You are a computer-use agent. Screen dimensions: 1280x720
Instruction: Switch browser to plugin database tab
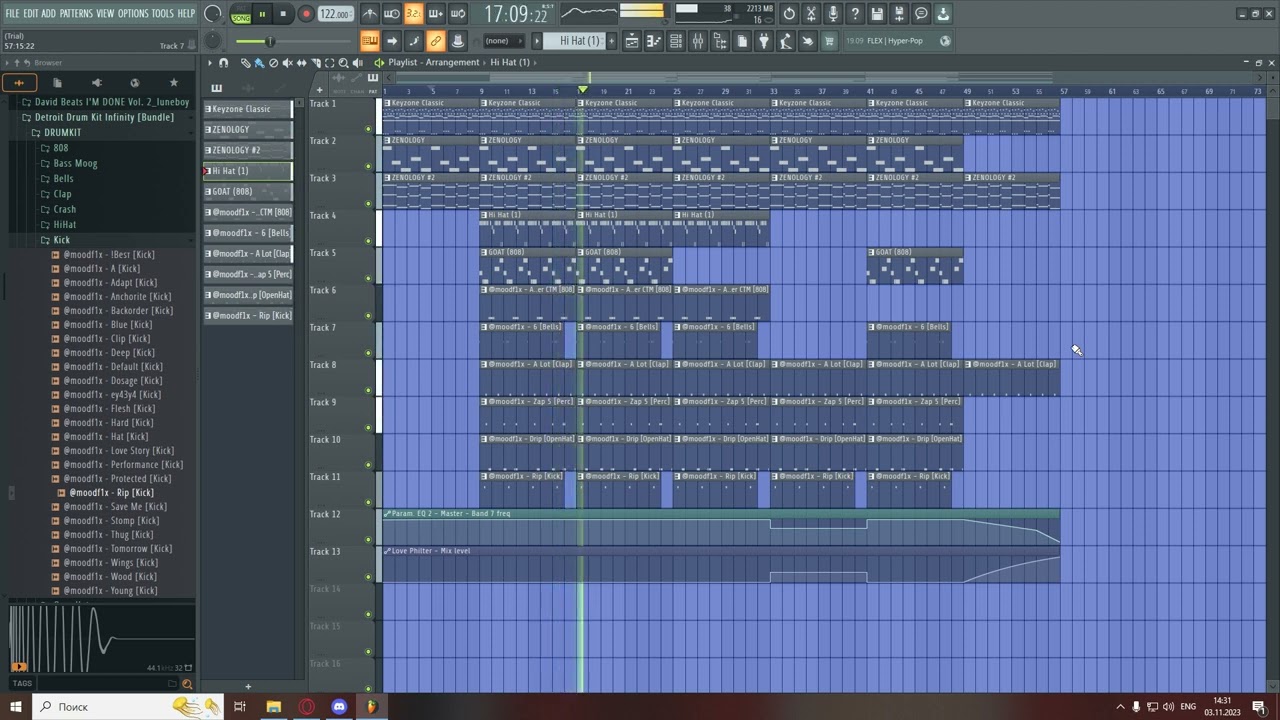pos(96,83)
